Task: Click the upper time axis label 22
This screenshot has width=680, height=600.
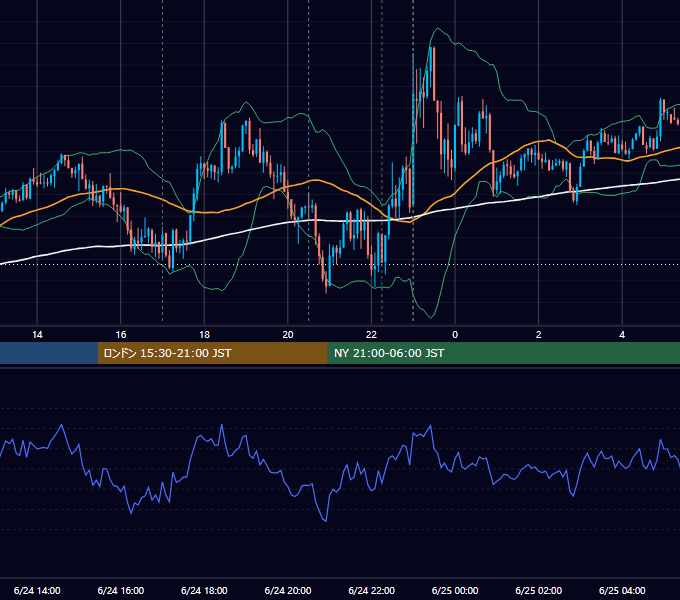Action: [372, 335]
